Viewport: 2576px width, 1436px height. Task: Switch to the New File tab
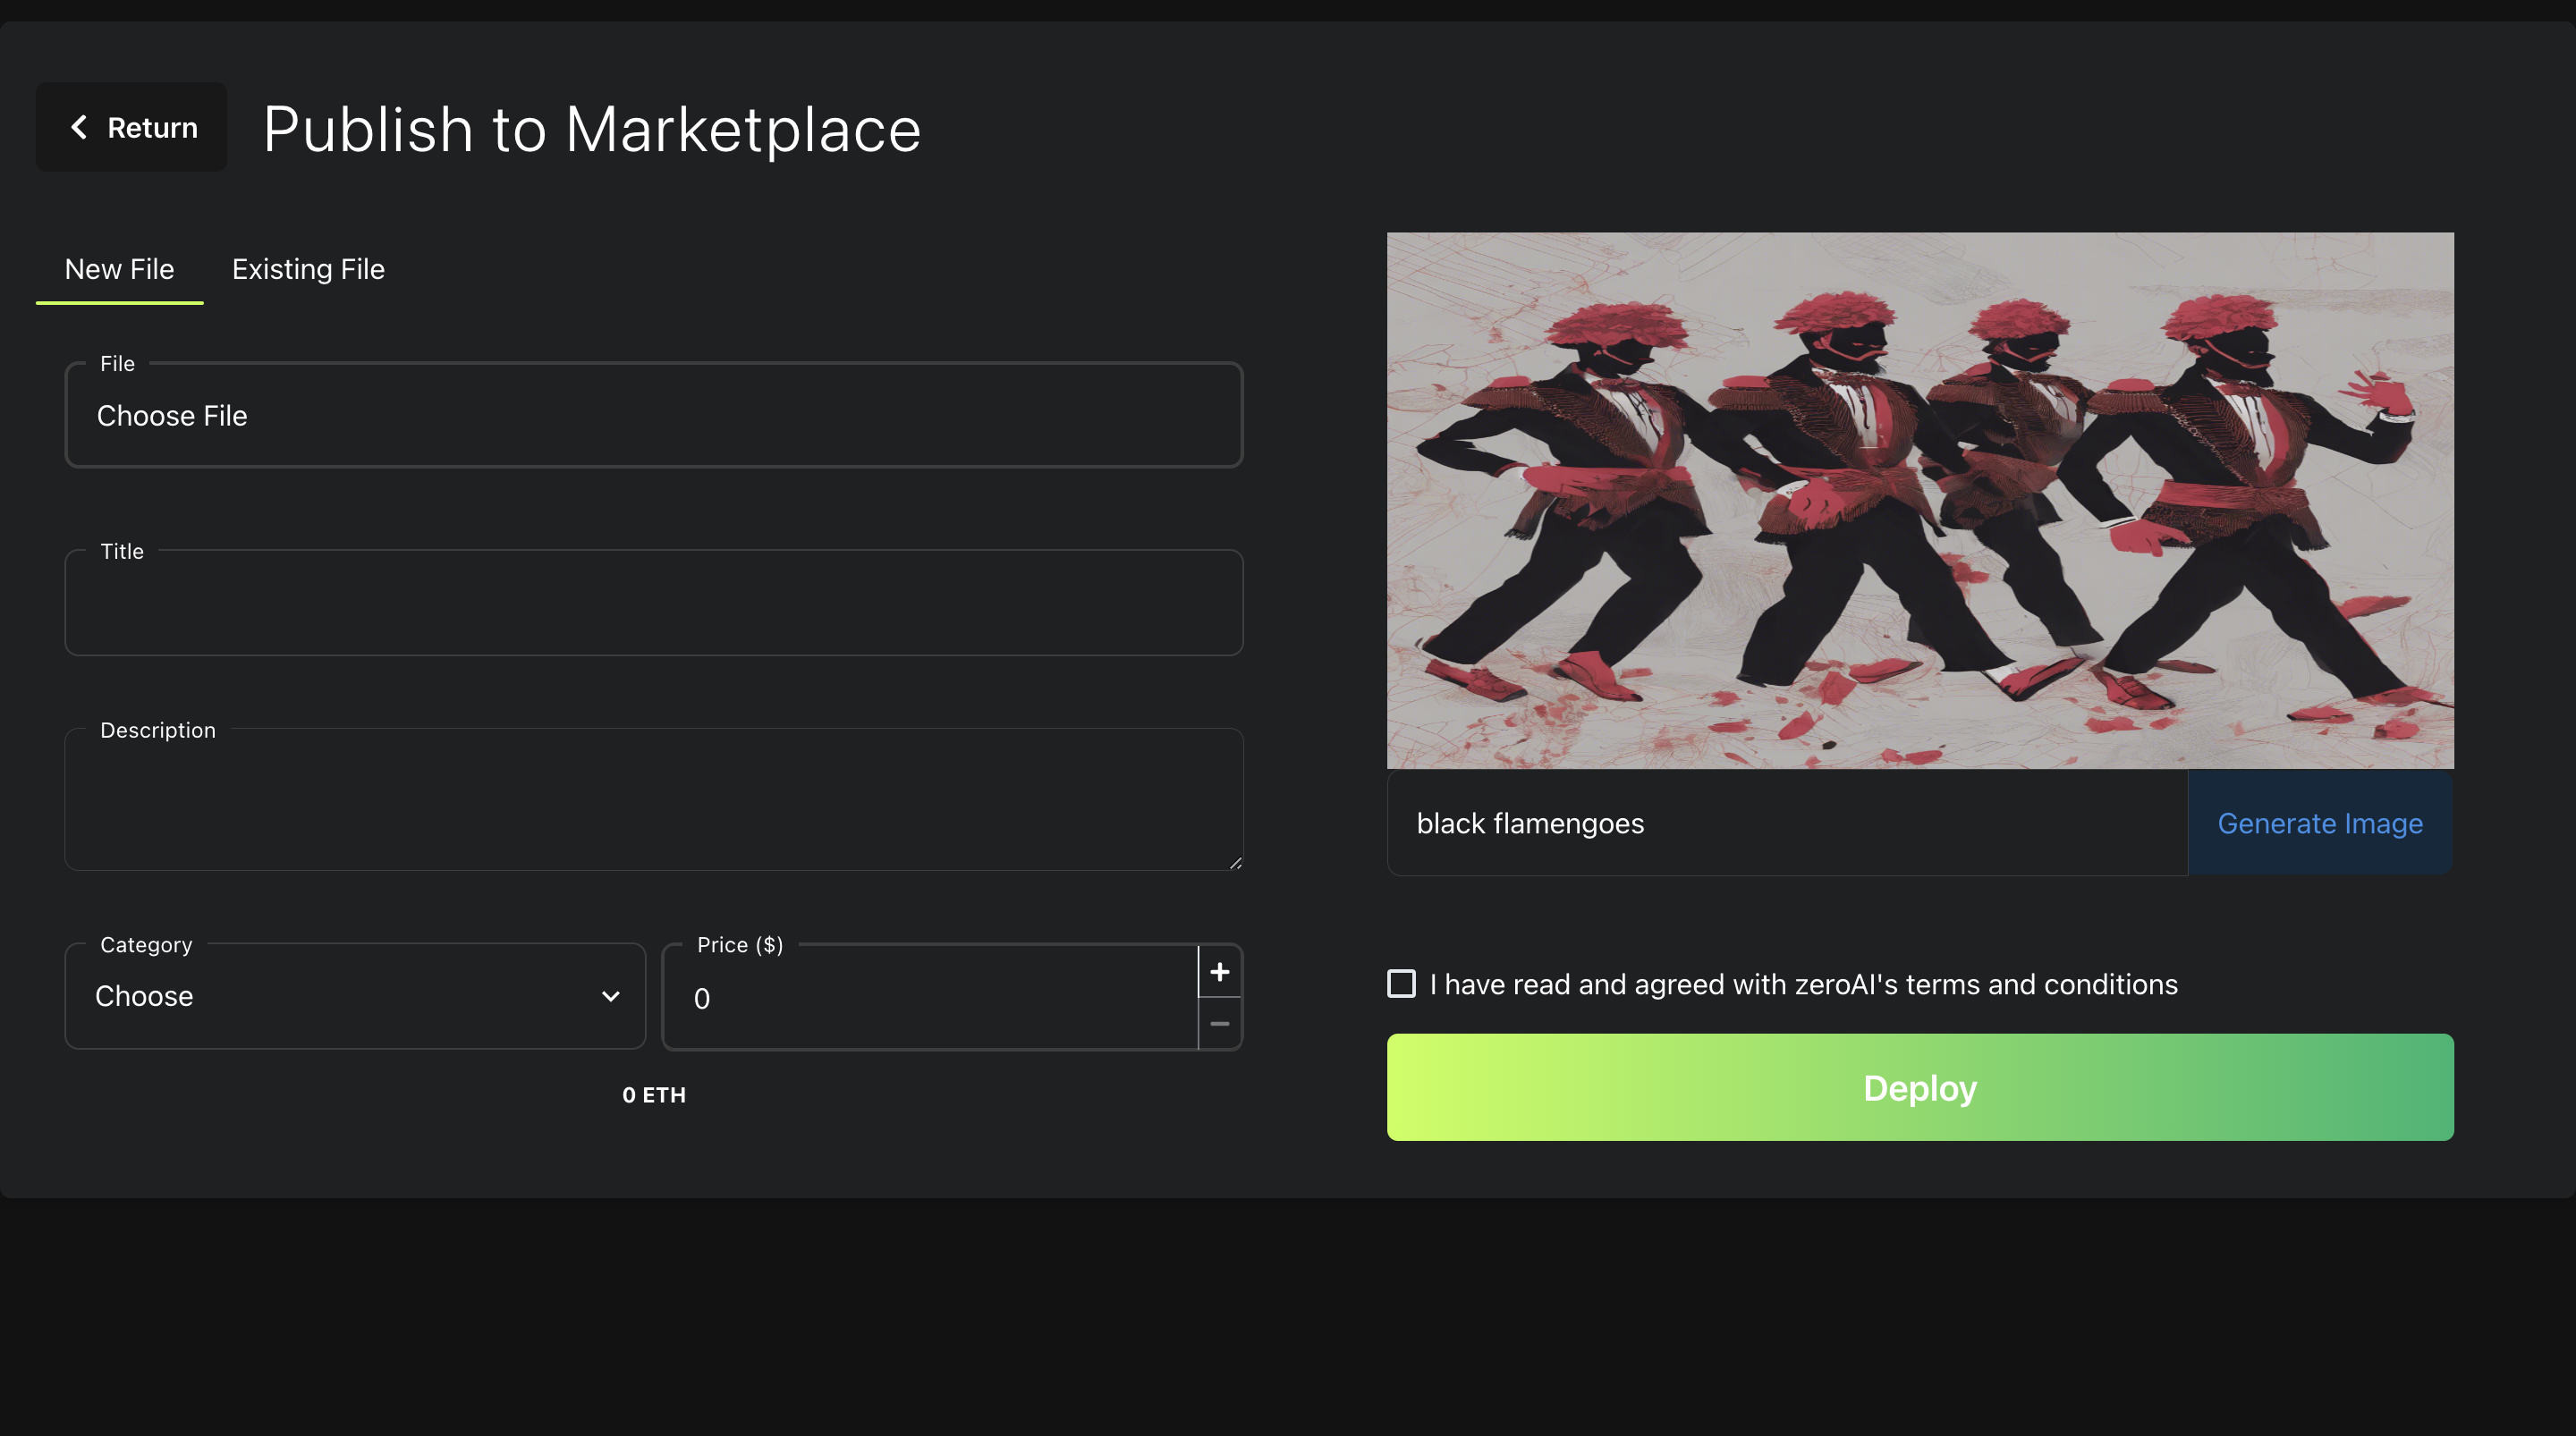pyautogui.click(x=119, y=269)
